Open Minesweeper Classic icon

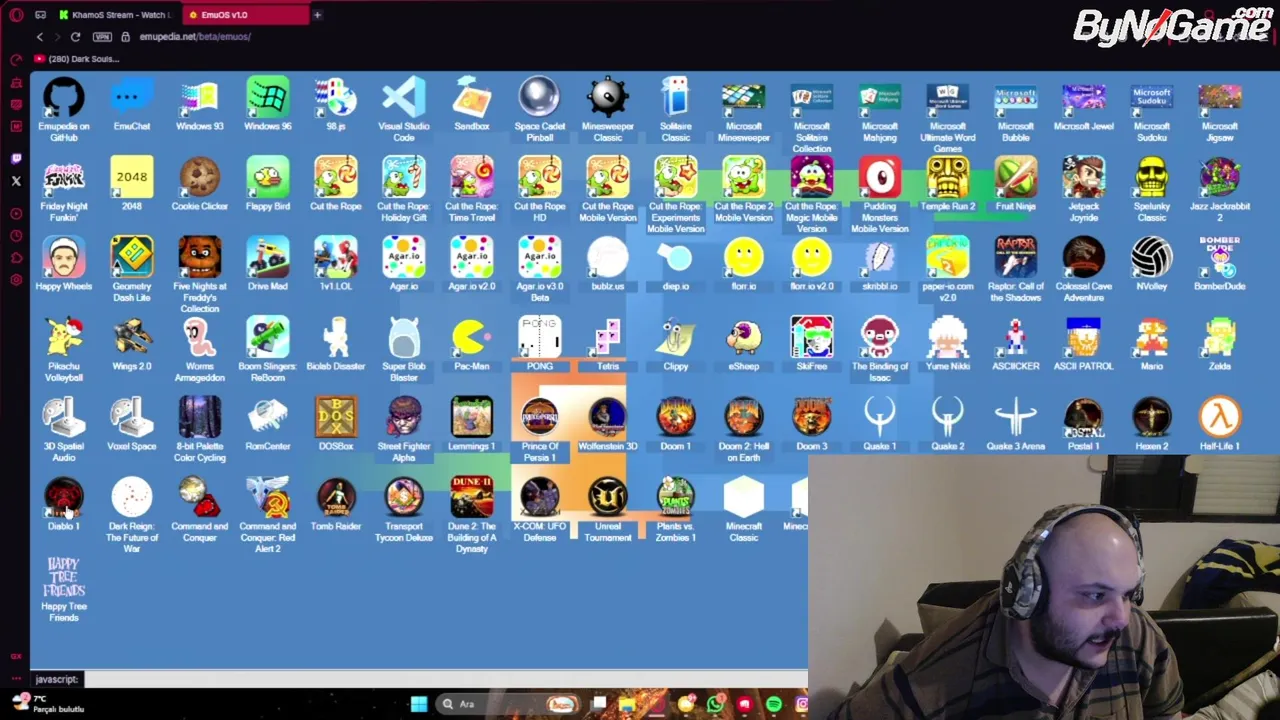(x=608, y=108)
